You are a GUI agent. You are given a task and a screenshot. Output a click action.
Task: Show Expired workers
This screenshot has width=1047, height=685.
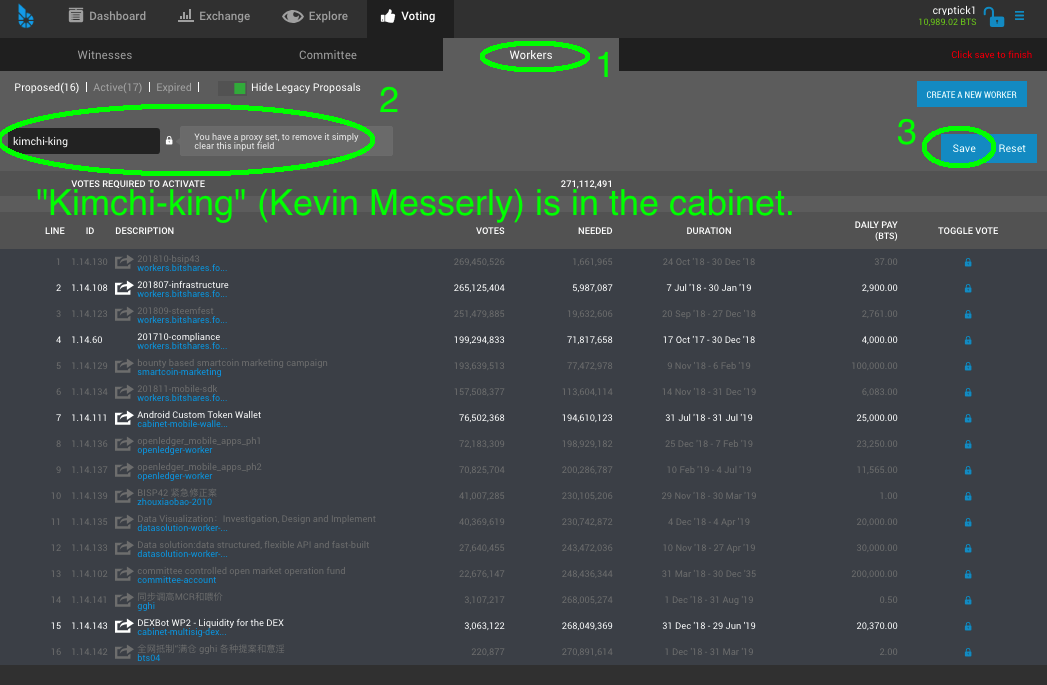point(174,87)
